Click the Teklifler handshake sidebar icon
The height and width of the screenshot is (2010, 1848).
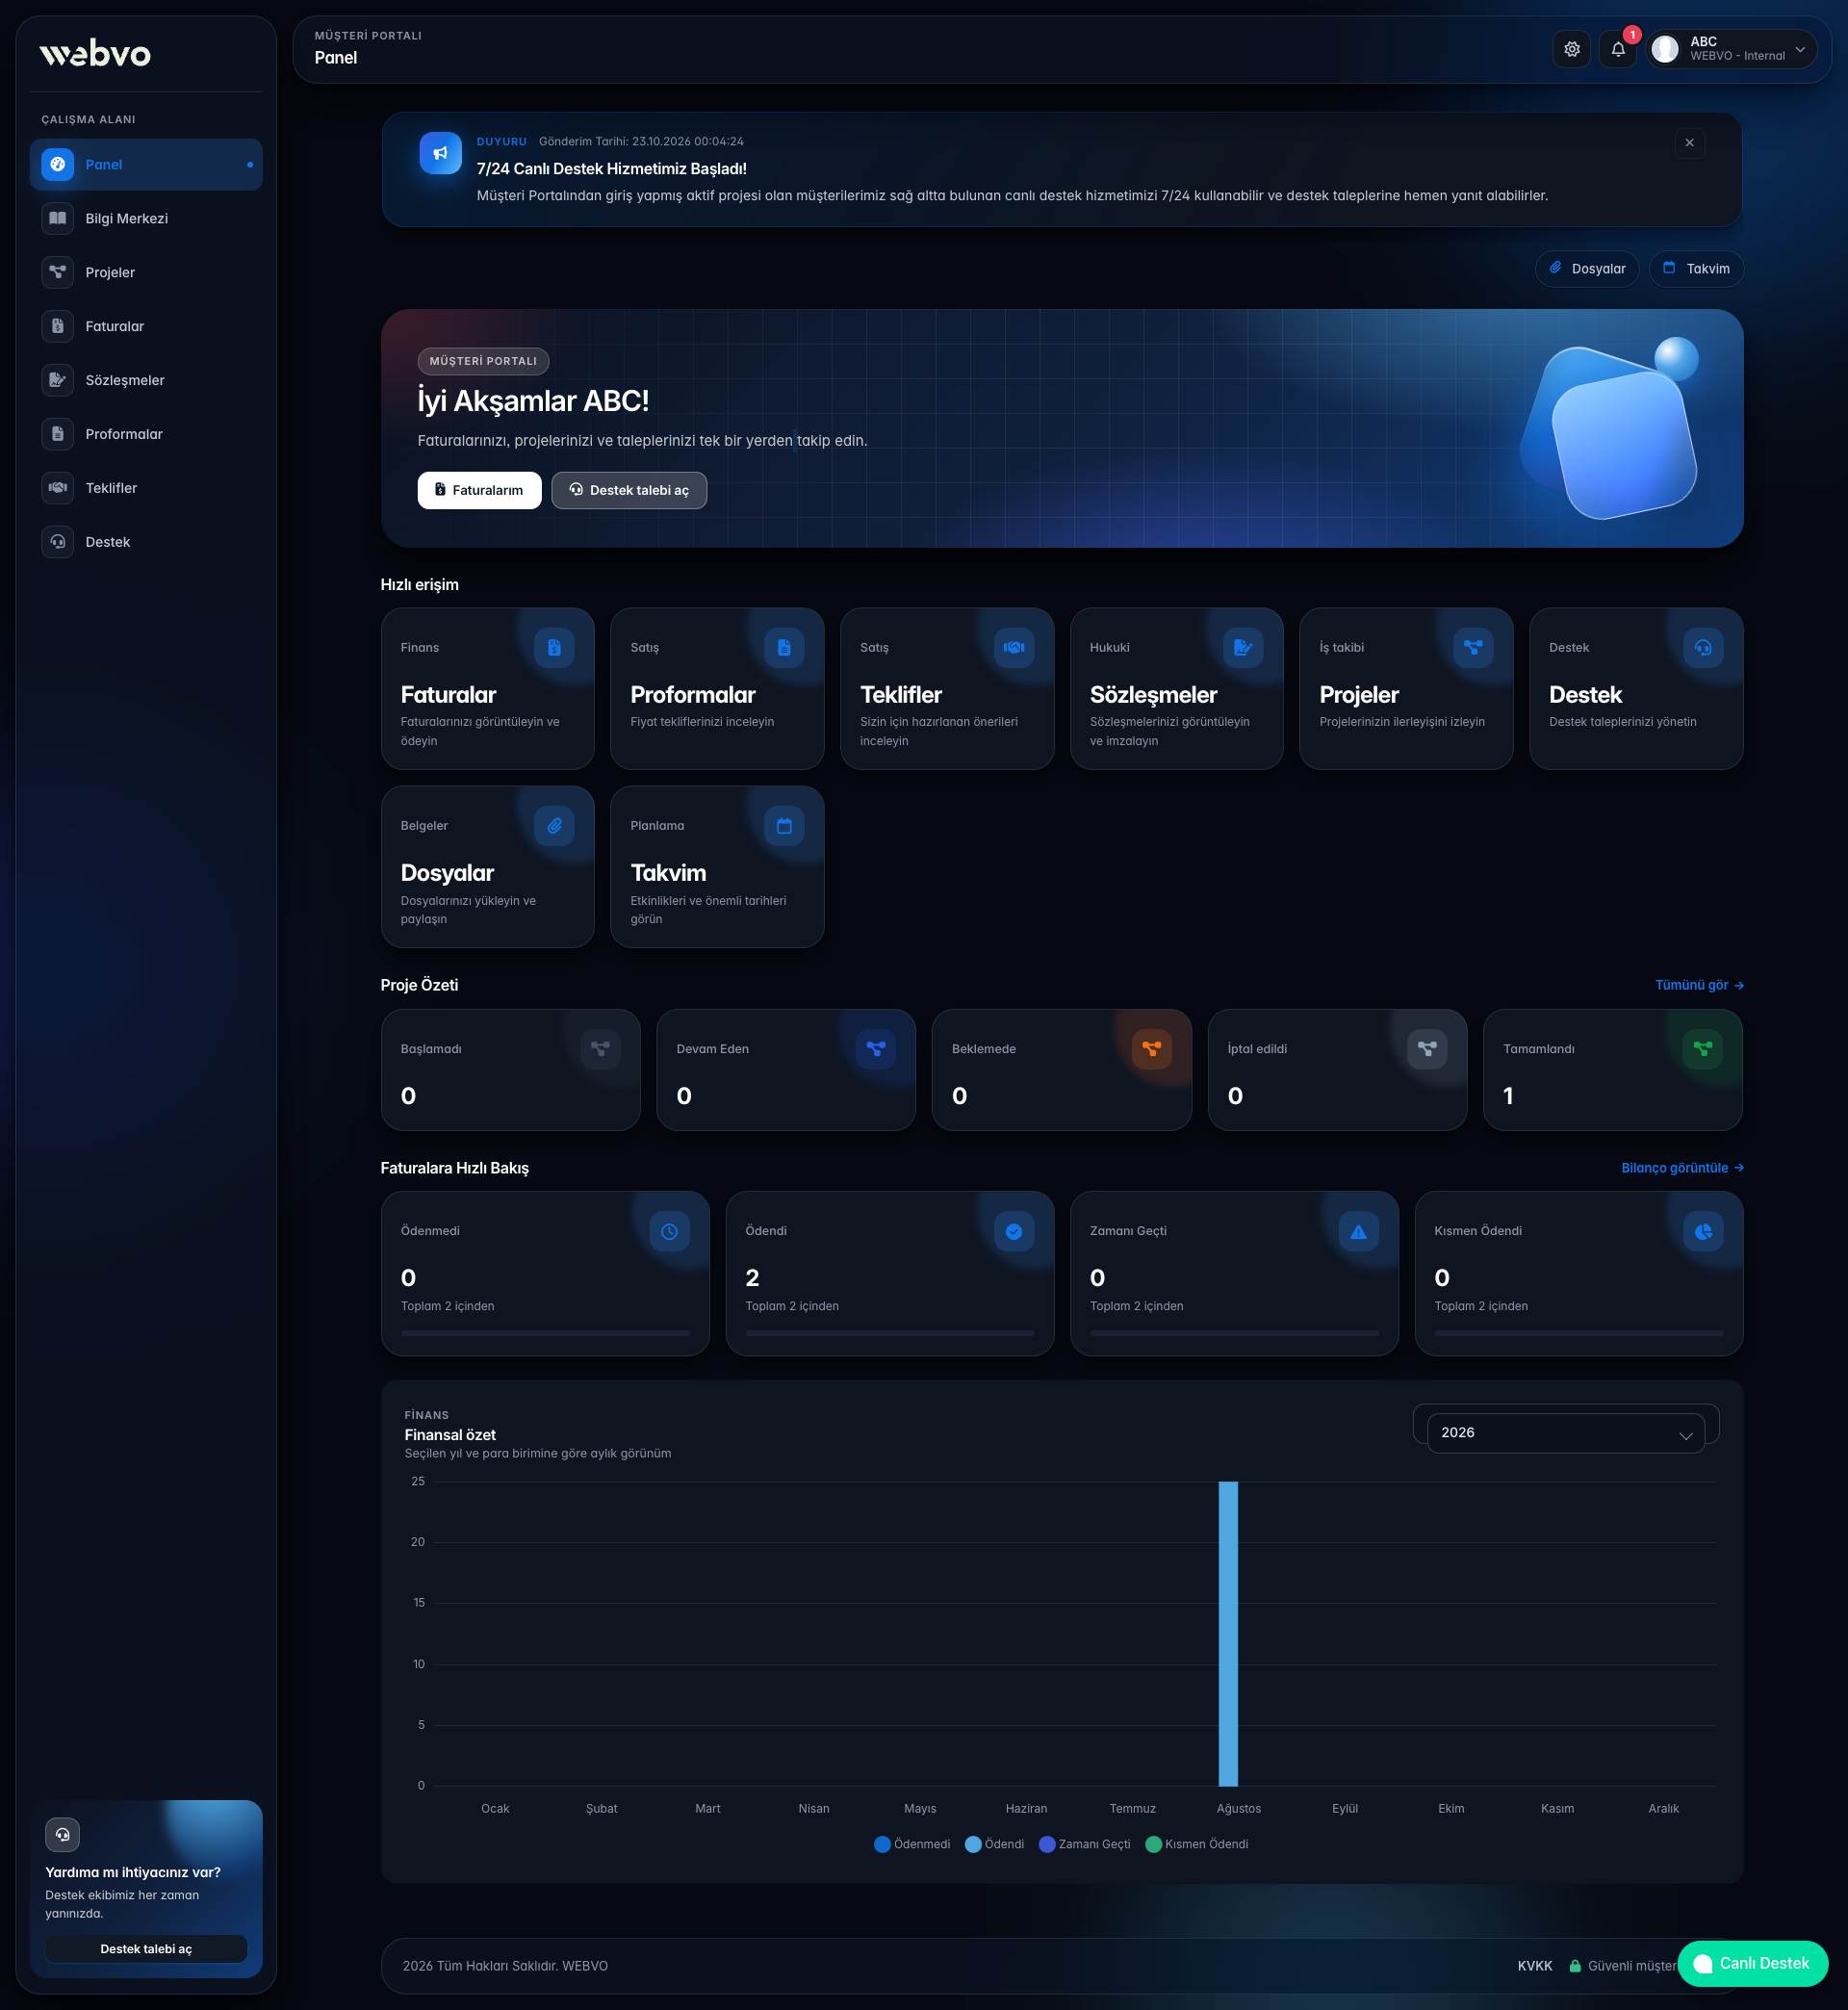pyautogui.click(x=58, y=488)
